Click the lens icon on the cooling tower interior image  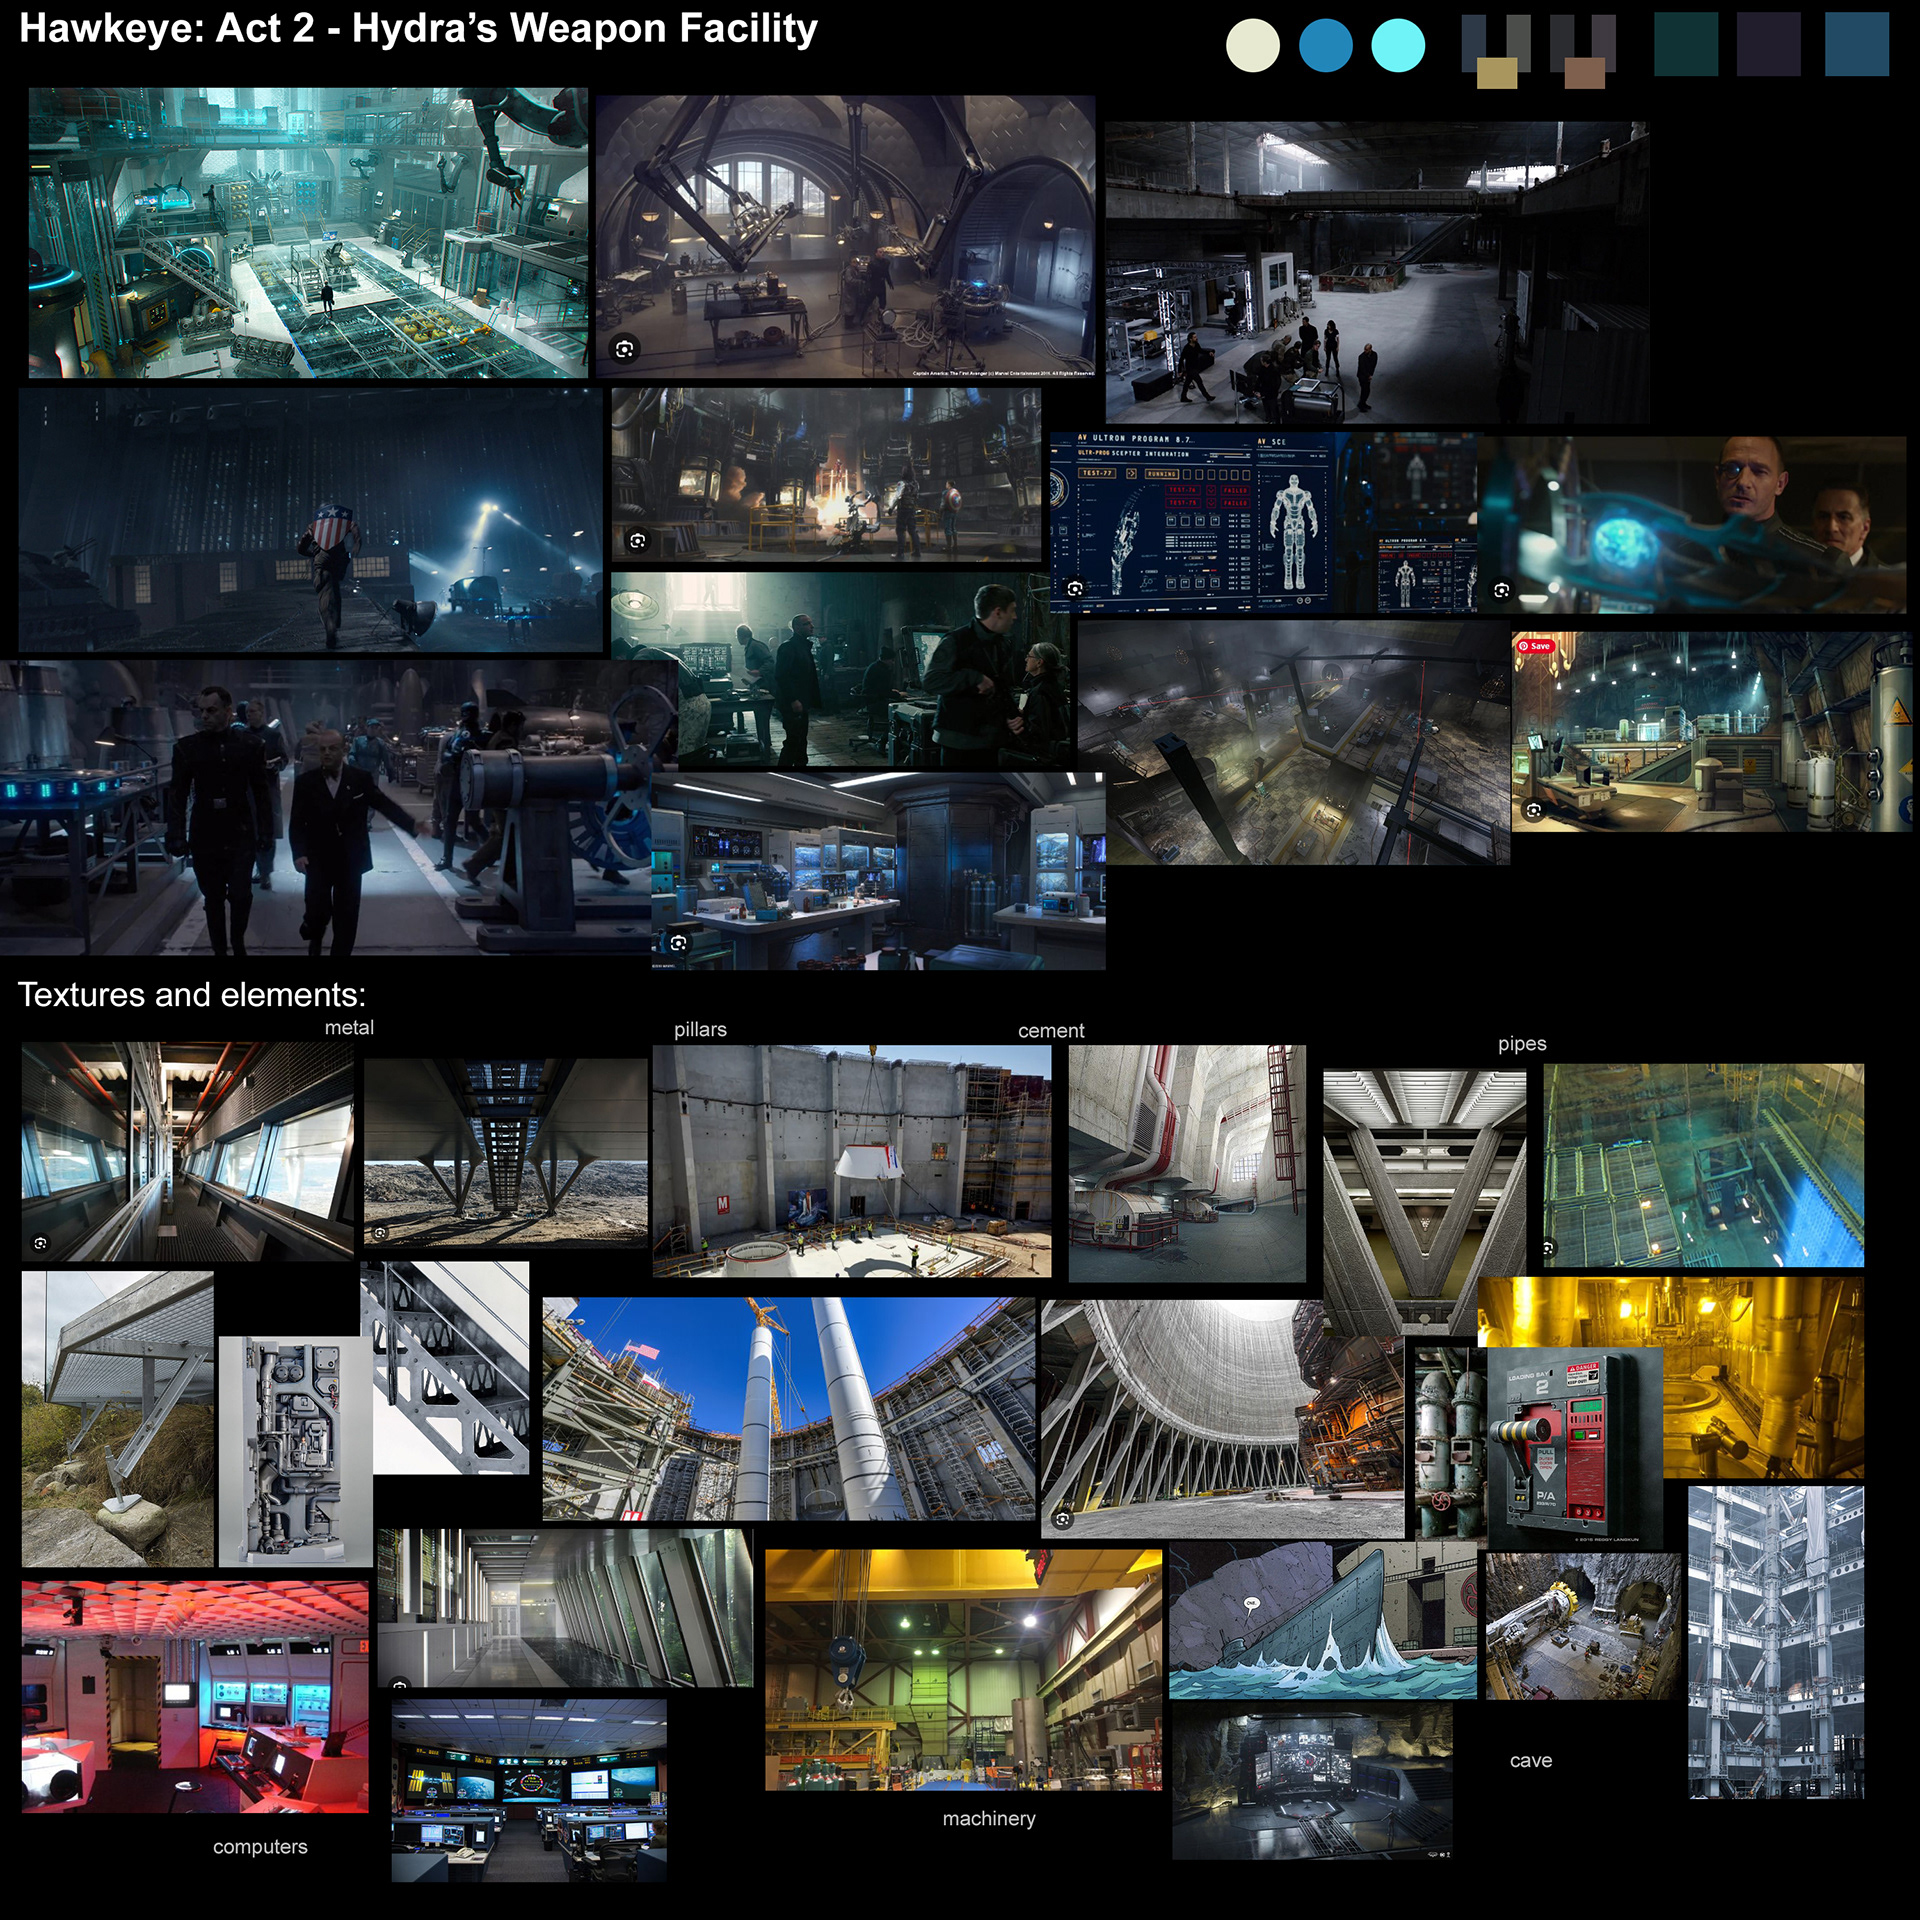[x=1063, y=1519]
